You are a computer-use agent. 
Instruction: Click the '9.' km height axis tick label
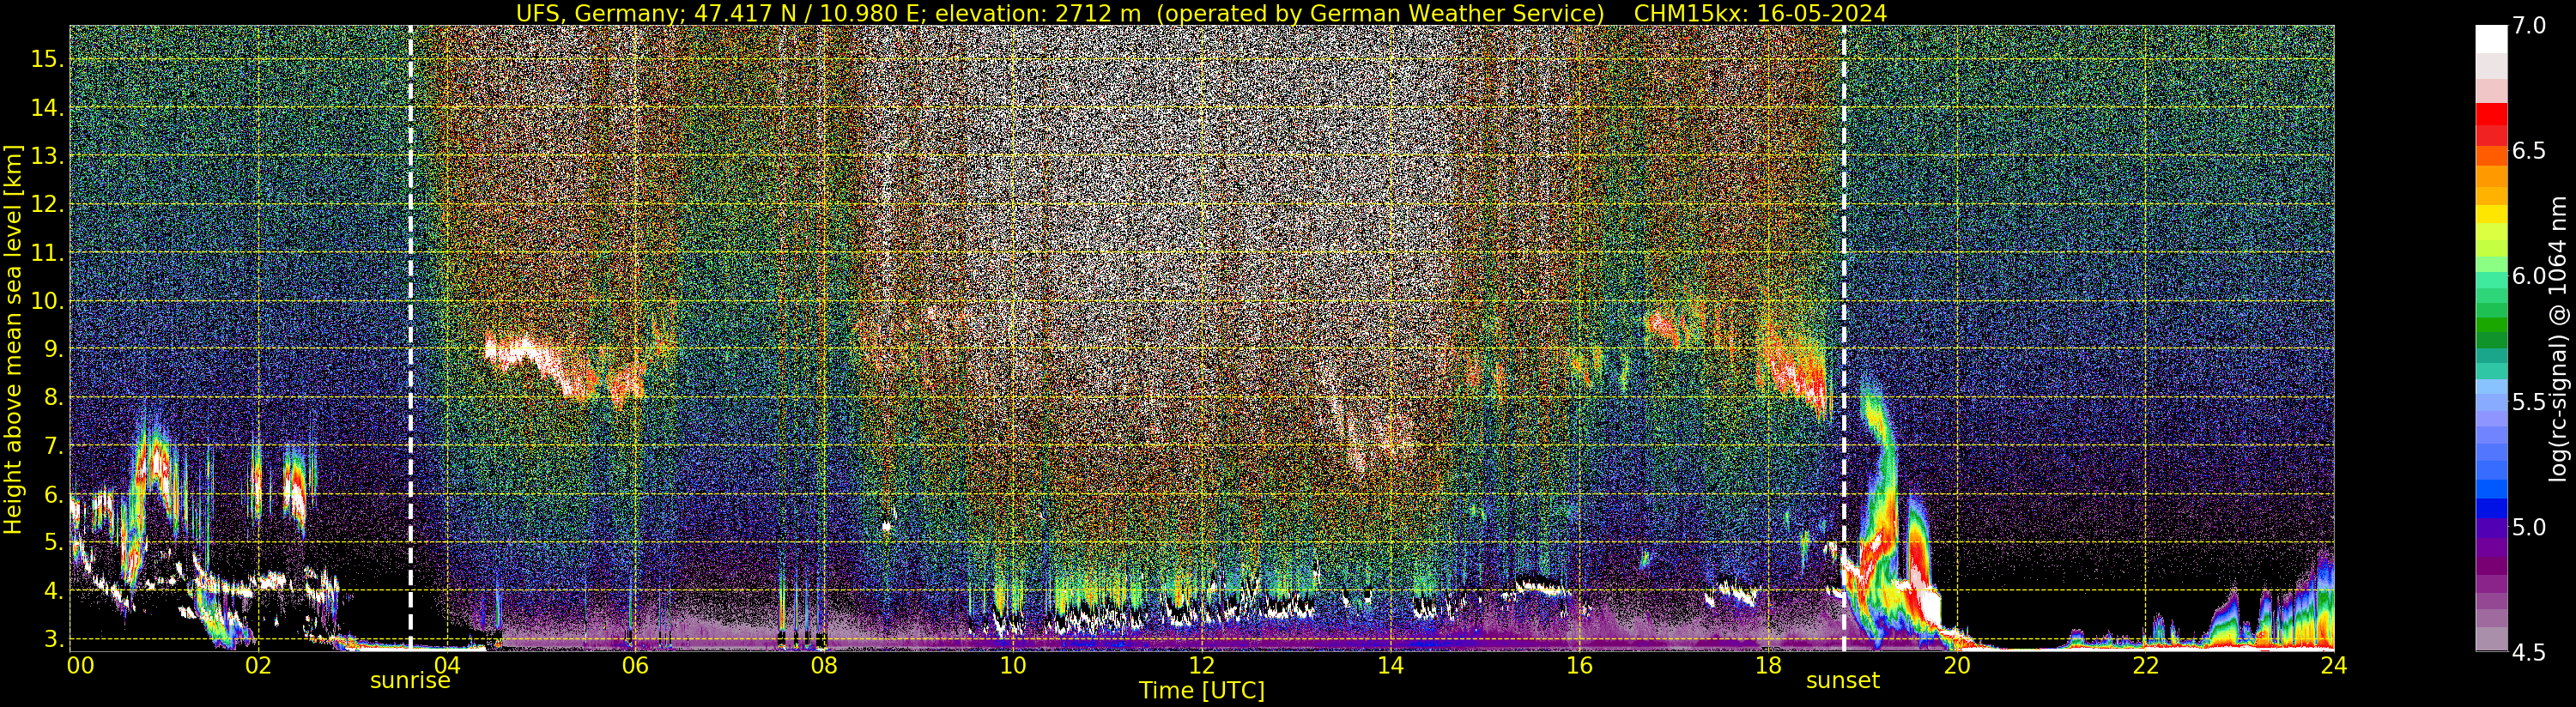tap(53, 349)
